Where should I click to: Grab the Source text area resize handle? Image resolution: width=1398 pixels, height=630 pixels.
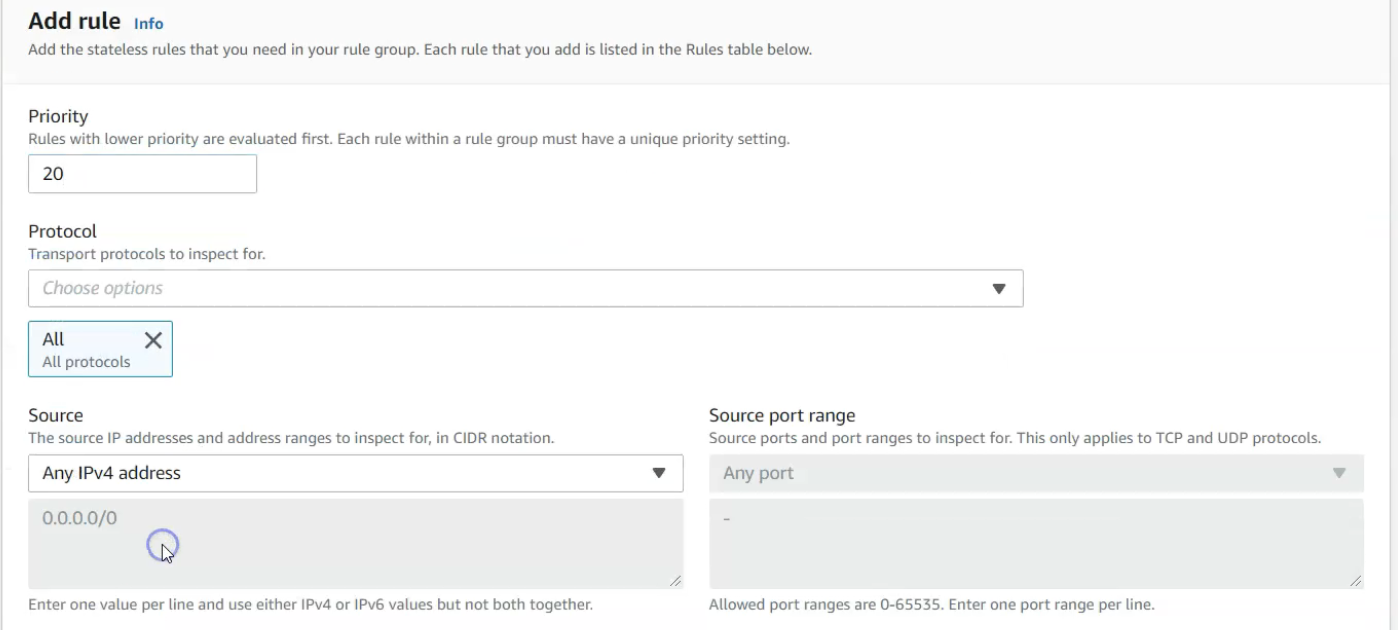click(676, 581)
